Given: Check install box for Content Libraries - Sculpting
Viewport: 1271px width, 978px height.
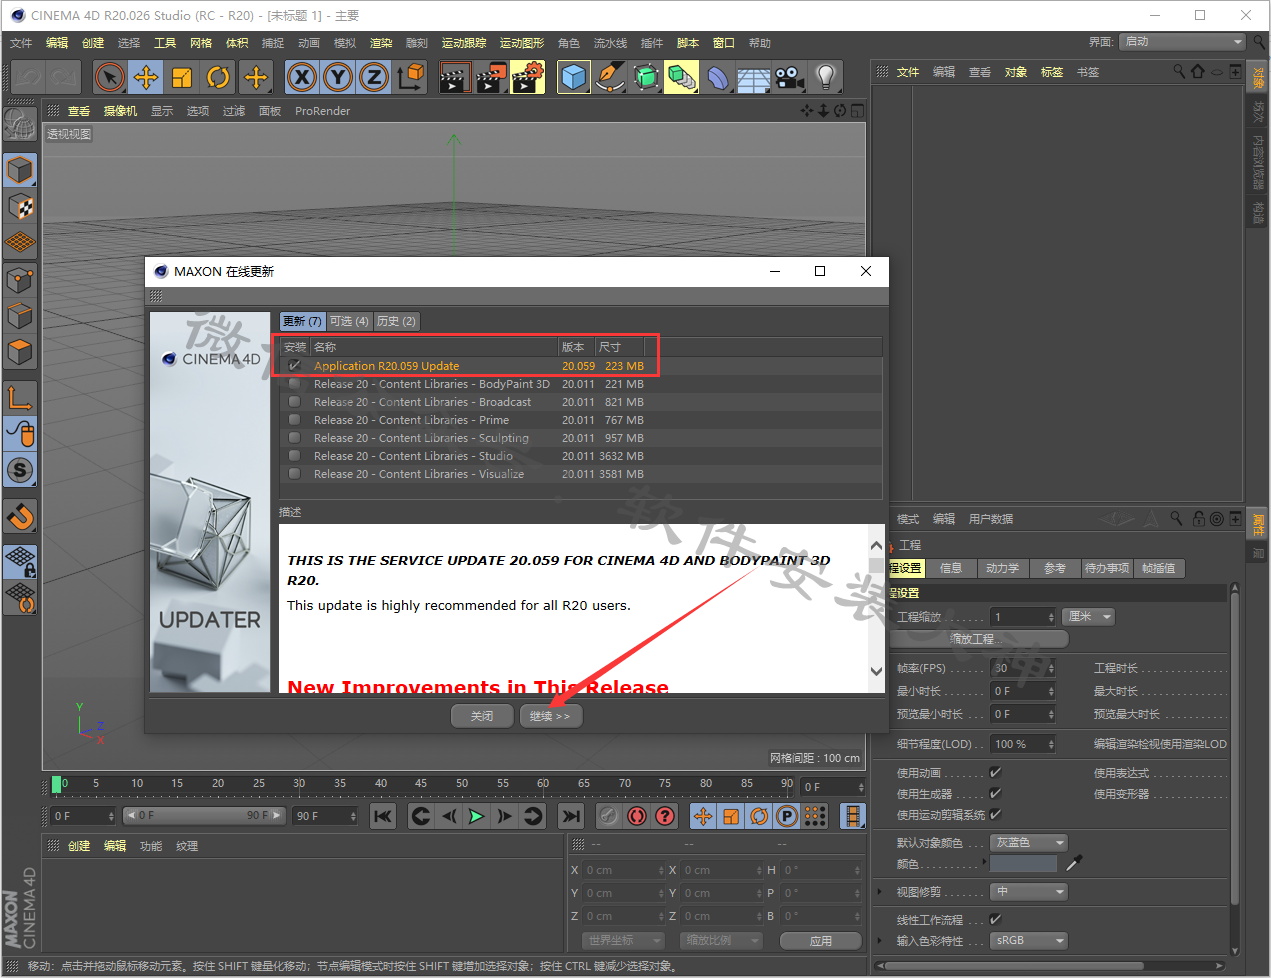Looking at the screenshot, I should pyautogui.click(x=294, y=438).
